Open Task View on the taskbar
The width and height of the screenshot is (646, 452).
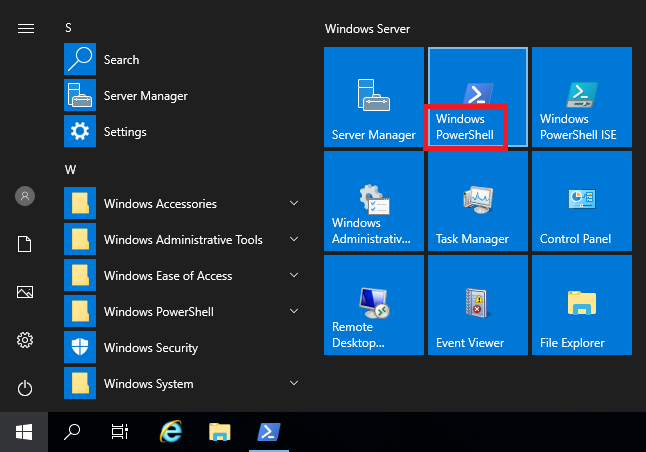tap(120, 432)
